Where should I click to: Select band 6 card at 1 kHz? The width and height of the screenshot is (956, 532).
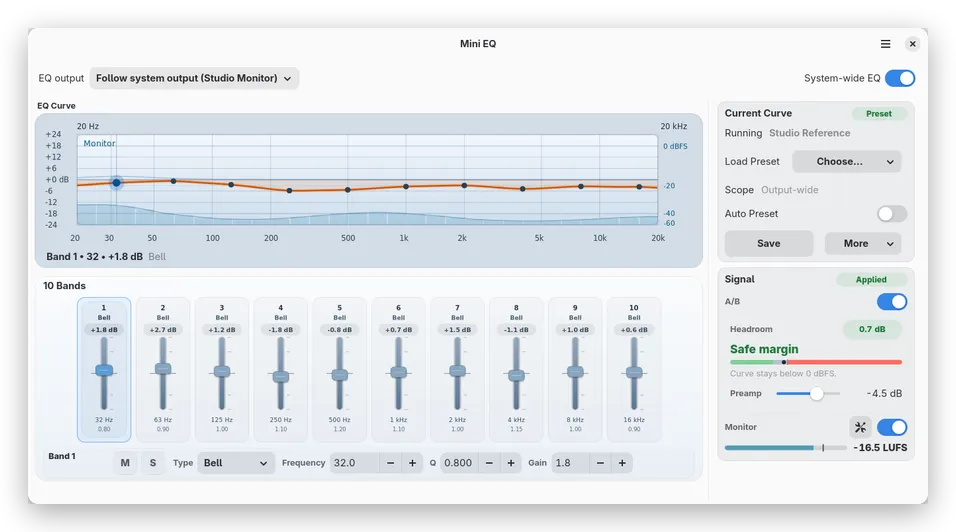pos(399,369)
